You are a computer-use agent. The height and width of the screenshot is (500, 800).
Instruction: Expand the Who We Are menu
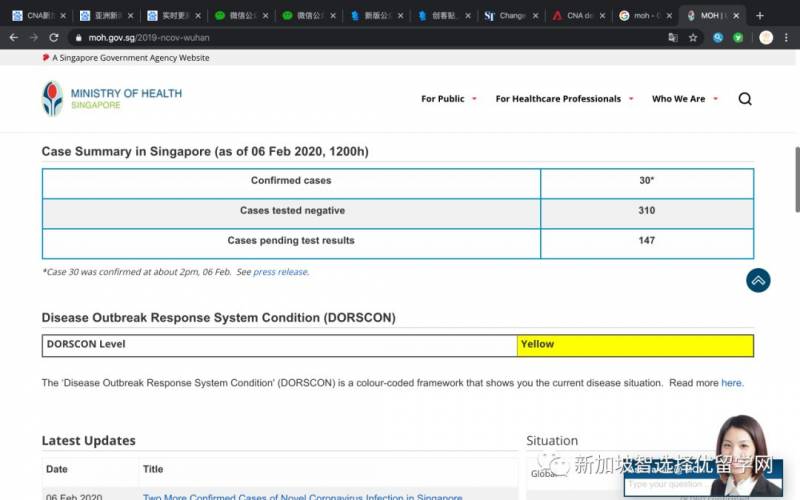(x=685, y=99)
